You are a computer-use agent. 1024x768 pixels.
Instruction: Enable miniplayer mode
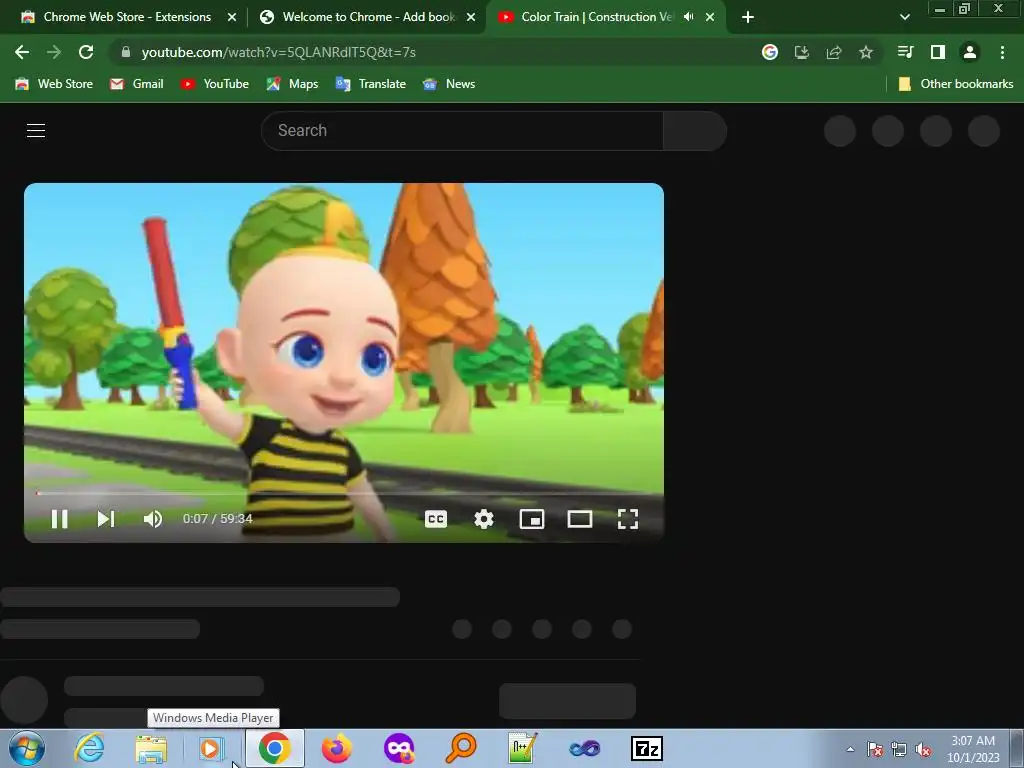tap(532, 519)
